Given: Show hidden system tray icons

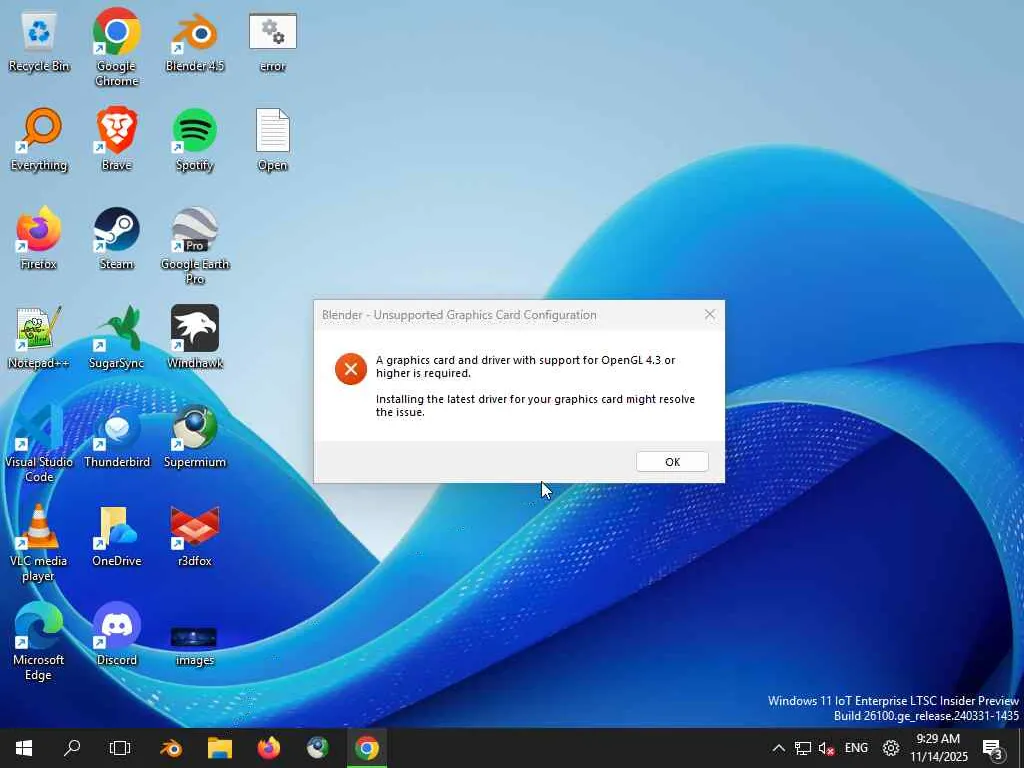Looking at the screenshot, I should point(778,748).
